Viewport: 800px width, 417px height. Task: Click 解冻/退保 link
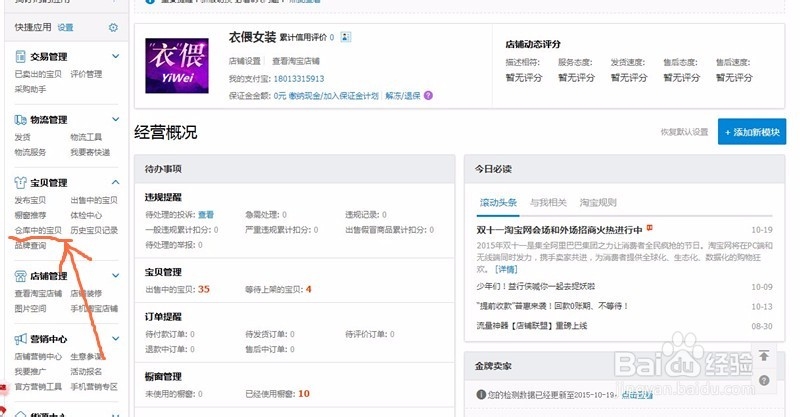point(403,96)
